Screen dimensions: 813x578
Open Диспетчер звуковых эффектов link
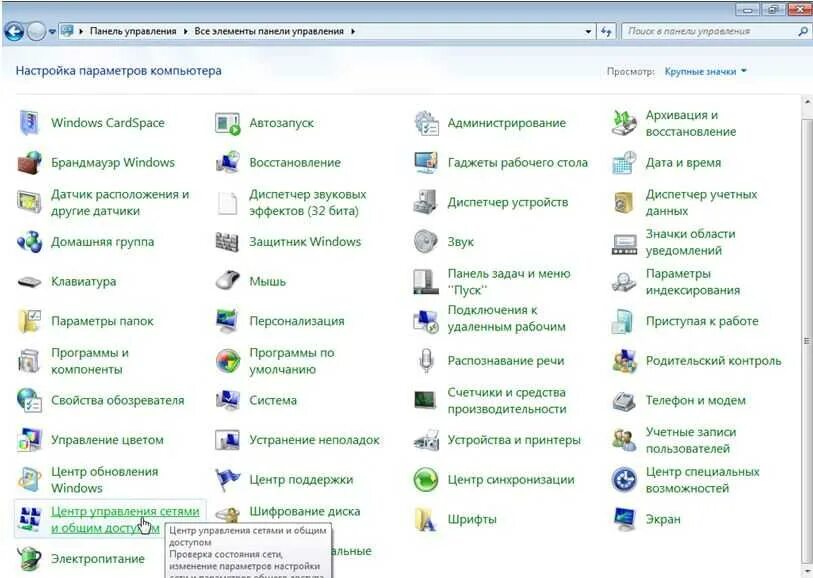[307, 203]
